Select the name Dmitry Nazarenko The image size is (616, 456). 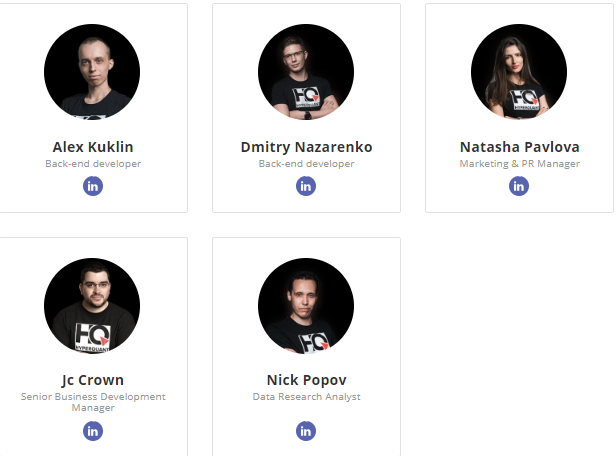(x=306, y=147)
